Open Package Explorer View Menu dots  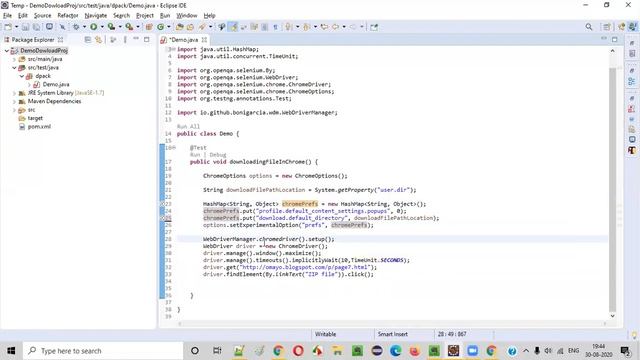coord(125,40)
